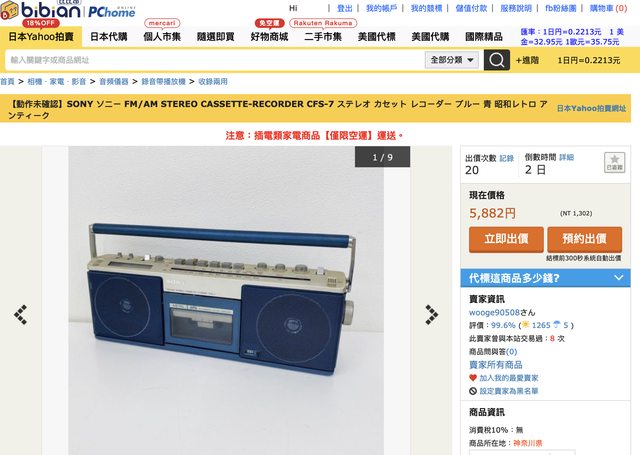Screen dimensions: 640x455
Task: Click the 立即出價 bid button
Action: pyautogui.click(x=506, y=239)
